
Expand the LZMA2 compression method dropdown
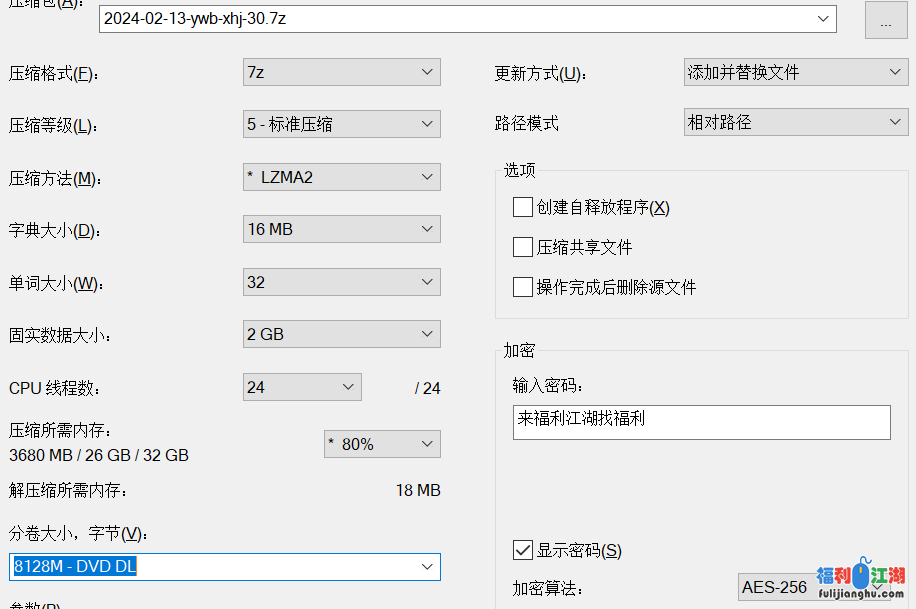click(x=428, y=177)
